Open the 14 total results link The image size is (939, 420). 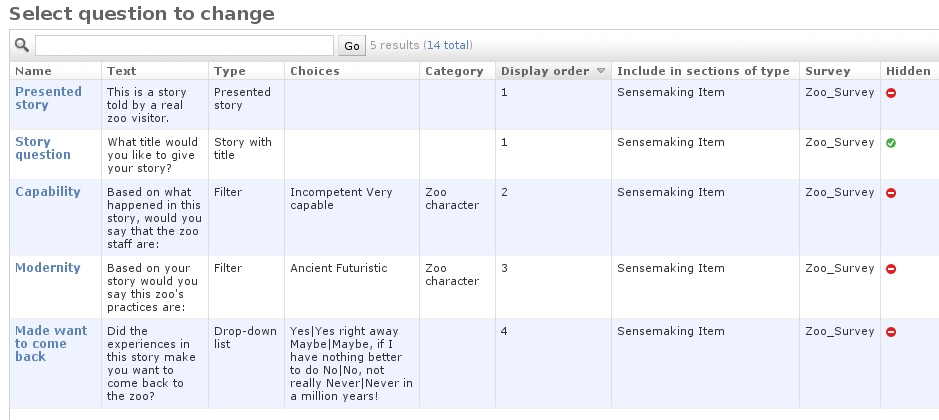[449, 45]
